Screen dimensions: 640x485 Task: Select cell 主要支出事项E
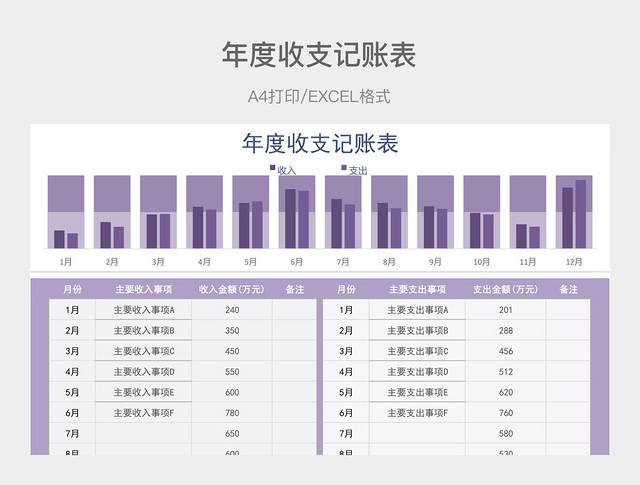pyautogui.click(x=418, y=392)
